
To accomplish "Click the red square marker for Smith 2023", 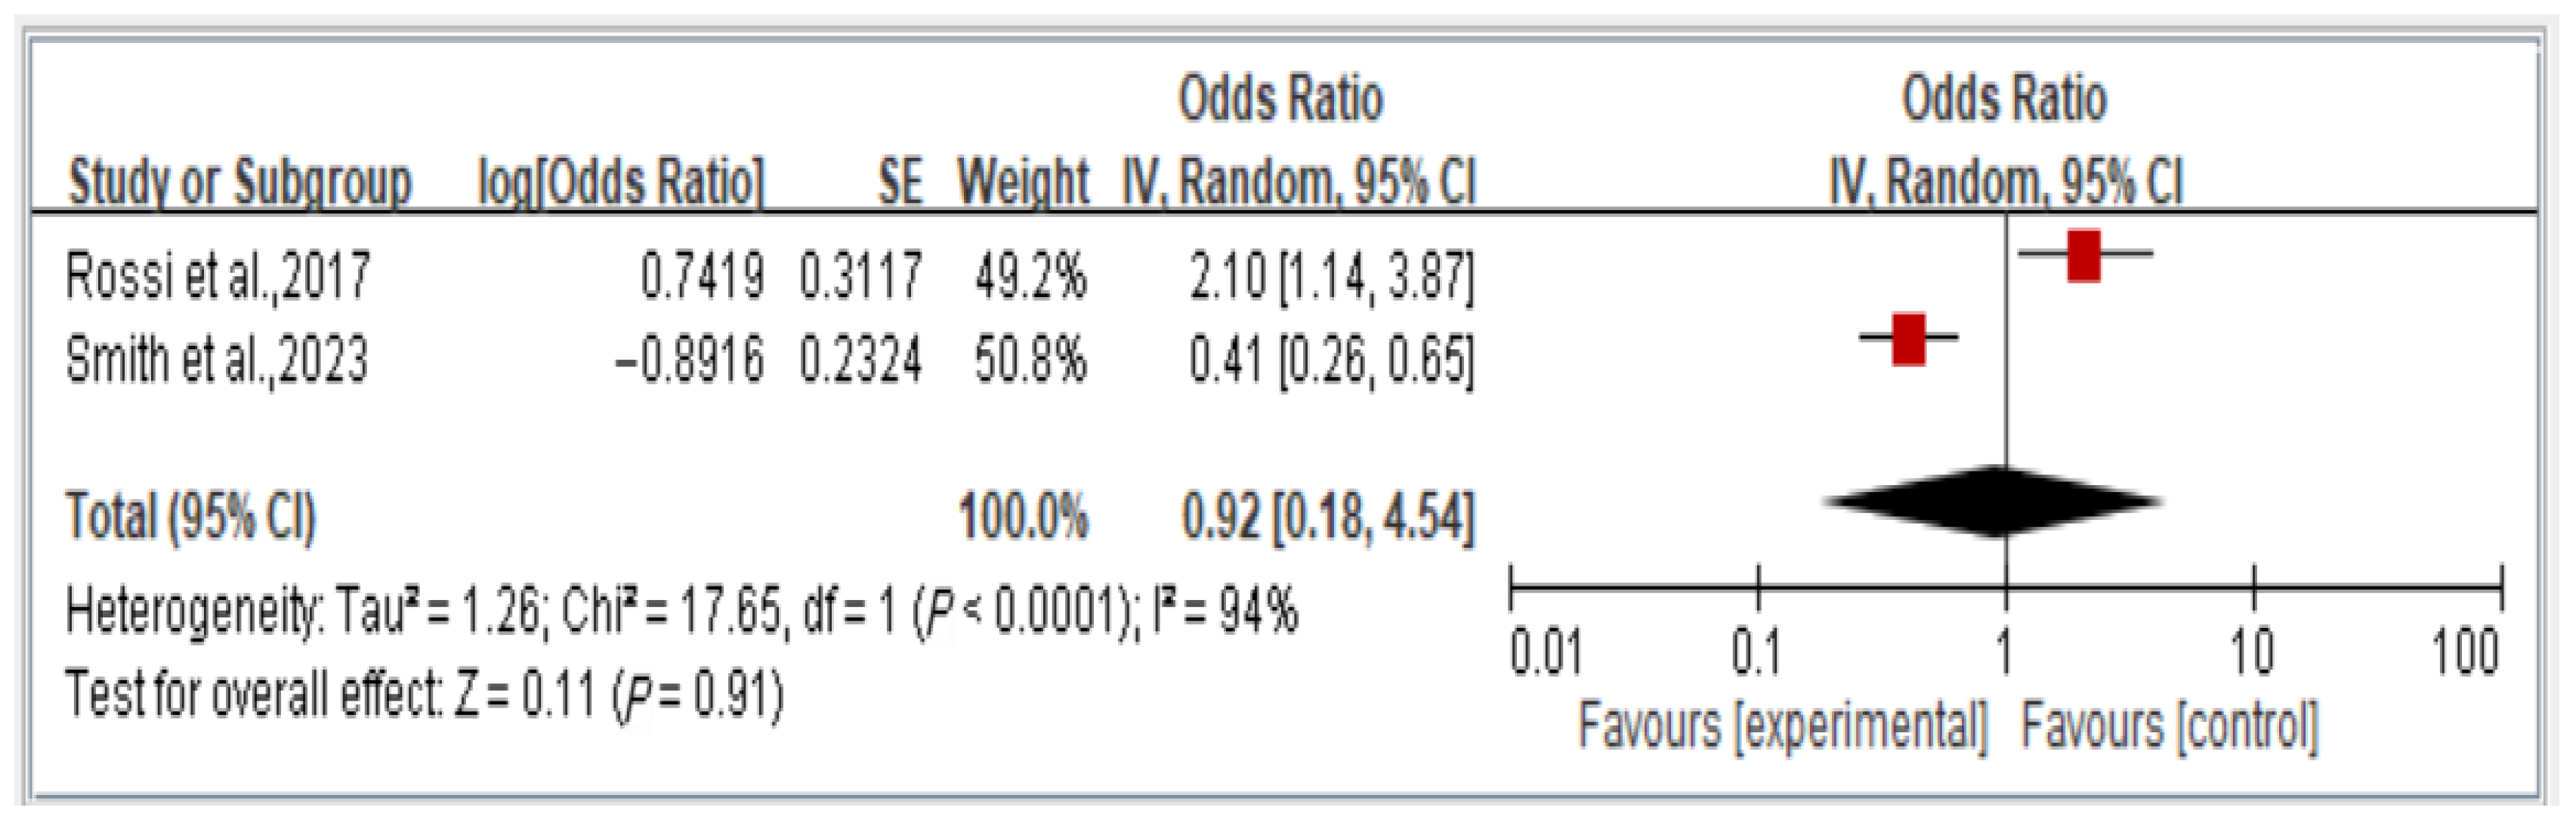I will click(x=1909, y=339).
